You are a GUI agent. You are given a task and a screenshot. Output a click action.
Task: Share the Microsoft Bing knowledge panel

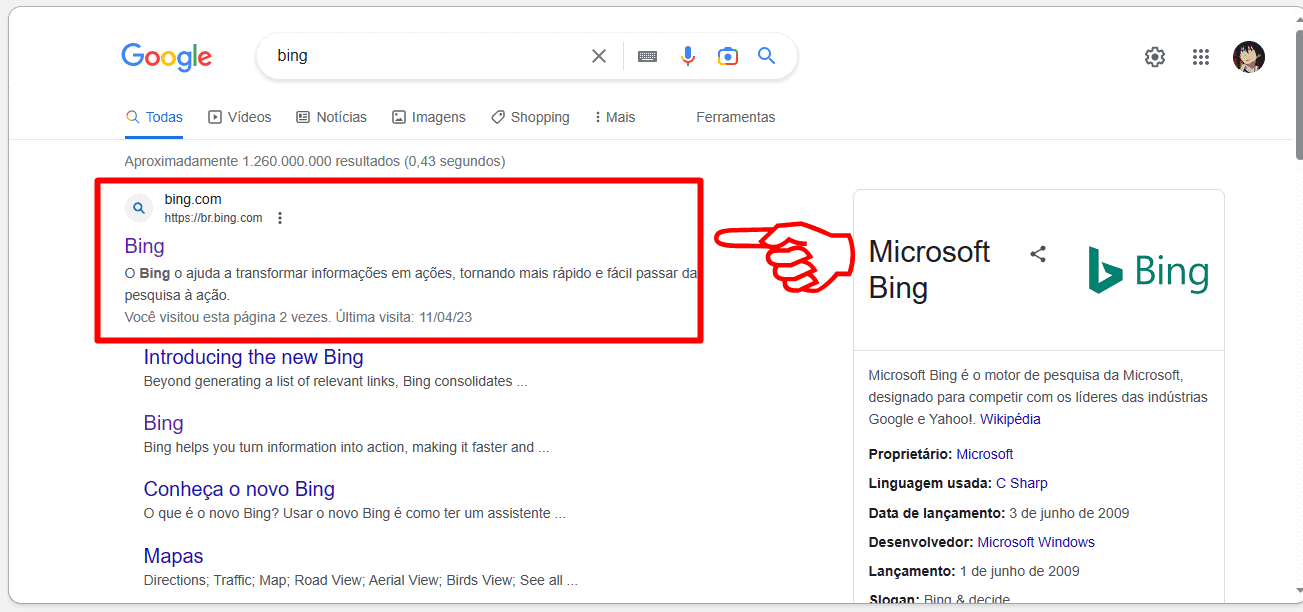(1037, 254)
